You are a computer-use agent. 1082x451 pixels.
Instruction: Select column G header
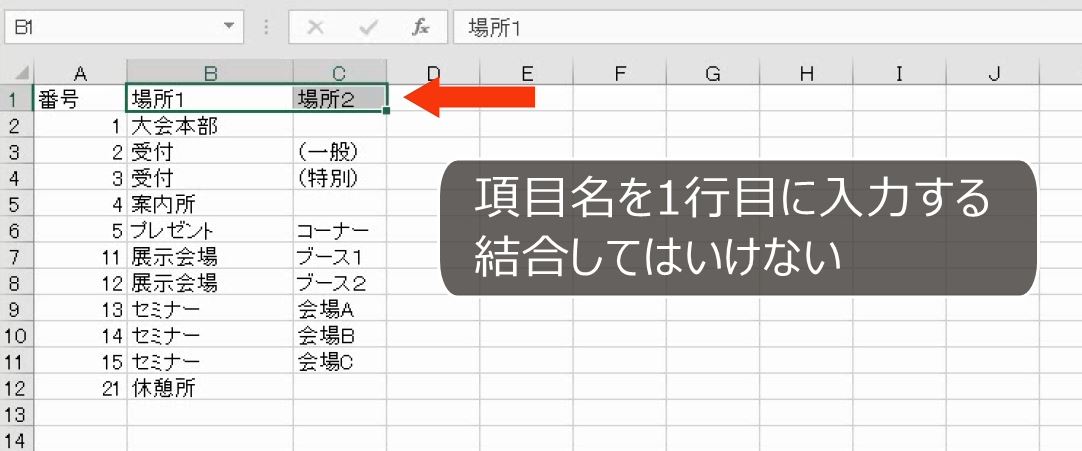click(x=713, y=72)
